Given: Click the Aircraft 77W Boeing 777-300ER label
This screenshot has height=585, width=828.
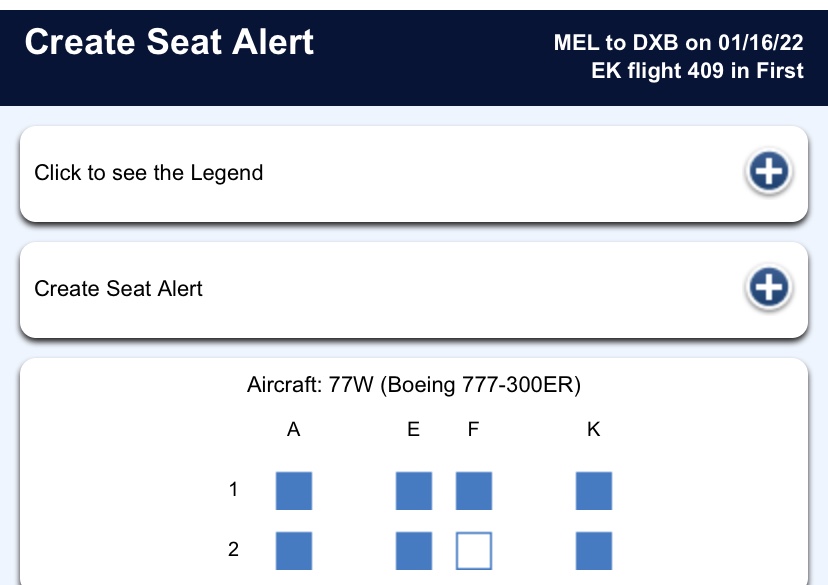Looking at the screenshot, I should [x=414, y=385].
